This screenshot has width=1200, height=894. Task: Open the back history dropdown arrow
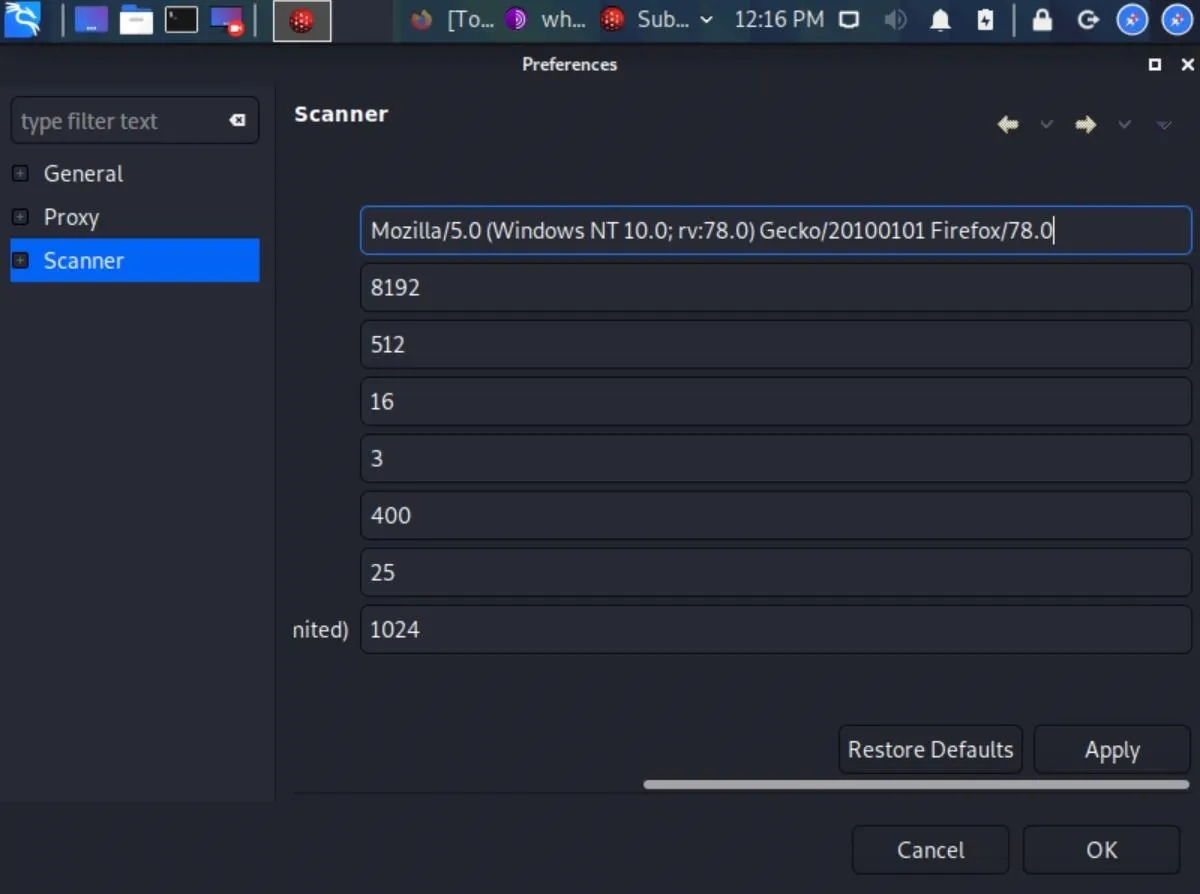pyautogui.click(x=1046, y=124)
